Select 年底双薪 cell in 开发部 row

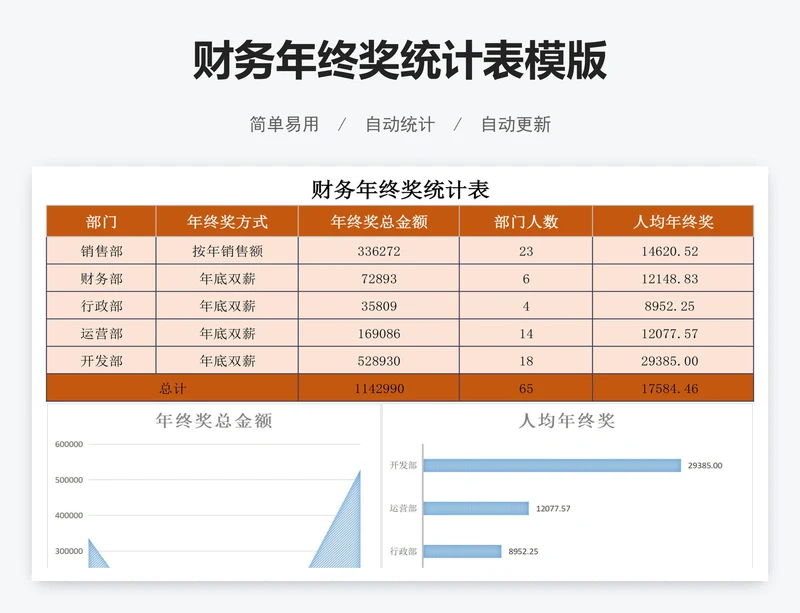point(227,361)
